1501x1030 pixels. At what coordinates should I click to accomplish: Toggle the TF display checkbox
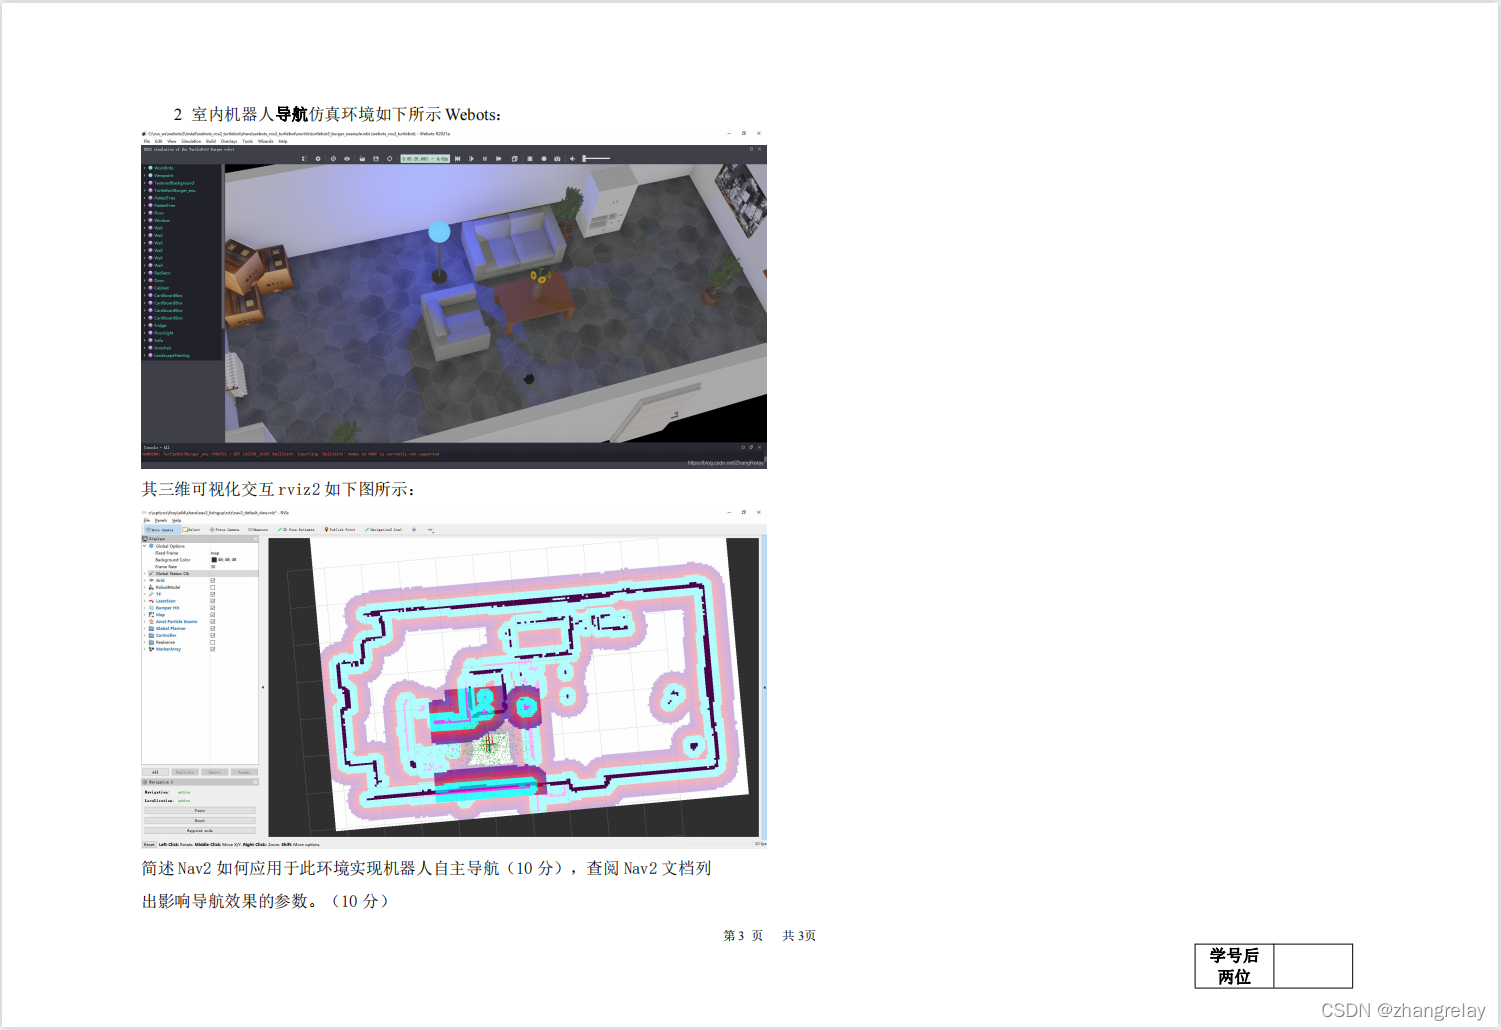coord(213,594)
